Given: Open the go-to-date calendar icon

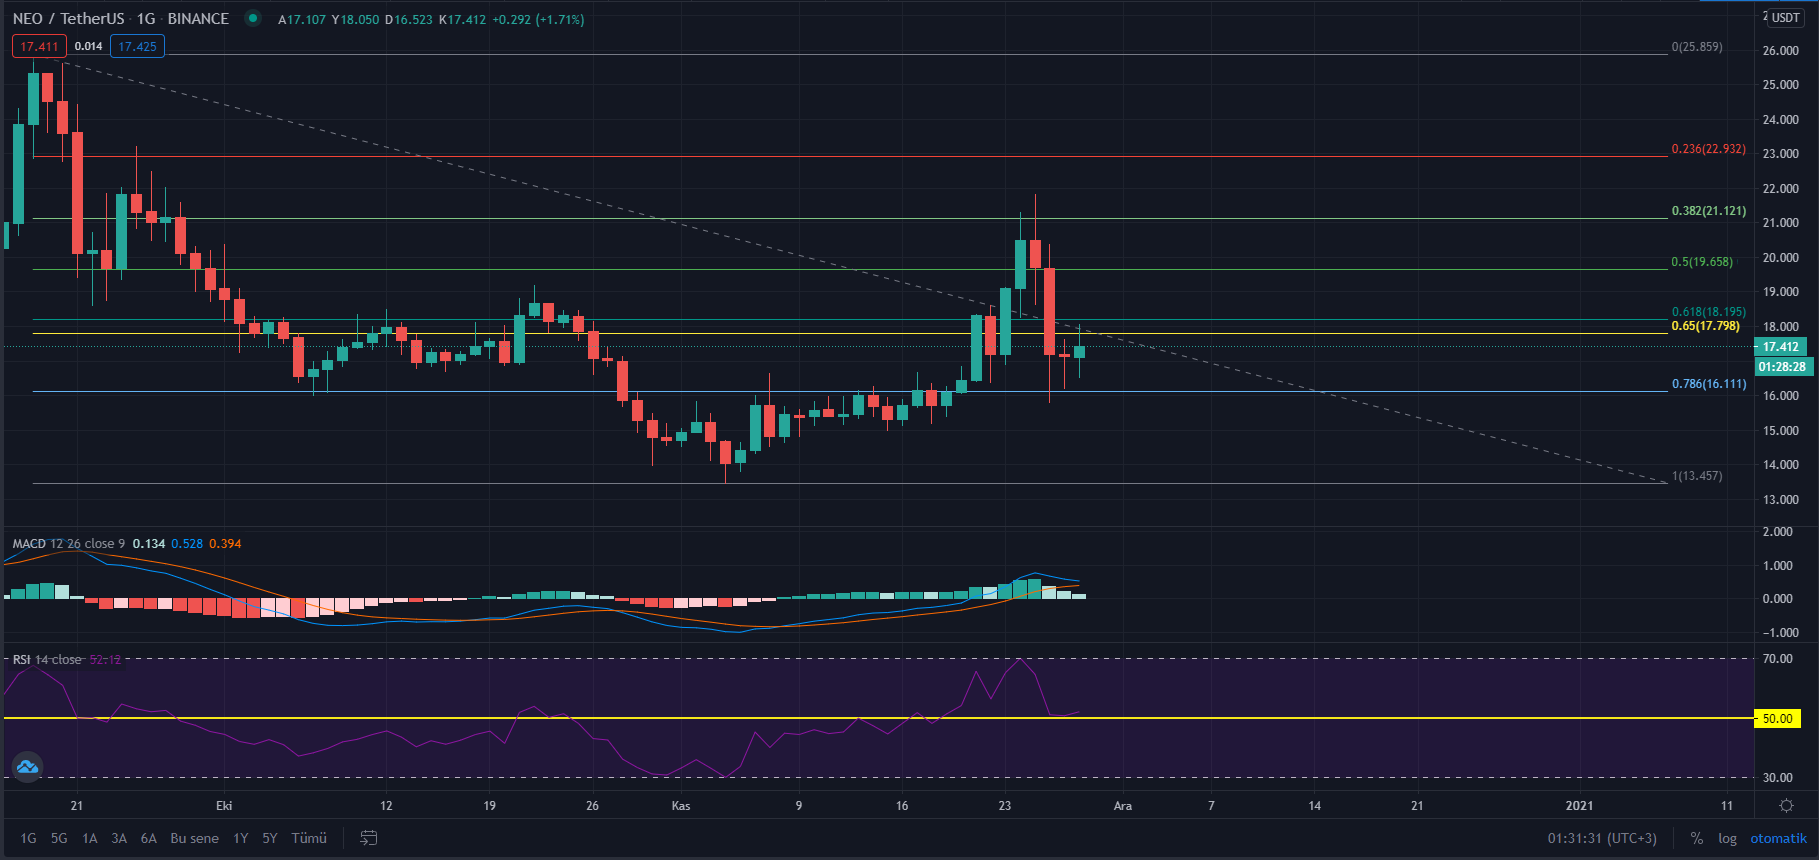Looking at the screenshot, I should (x=368, y=838).
